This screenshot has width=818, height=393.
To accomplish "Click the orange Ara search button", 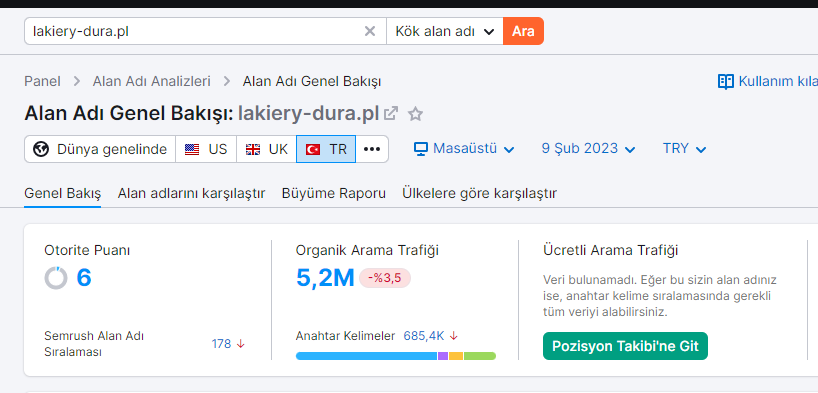I will 523,31.
